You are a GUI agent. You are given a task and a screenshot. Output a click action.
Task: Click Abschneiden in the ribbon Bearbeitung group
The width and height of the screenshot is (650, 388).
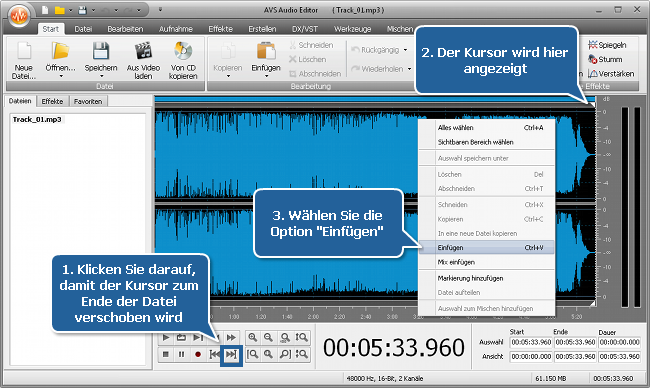pos(315,74)
